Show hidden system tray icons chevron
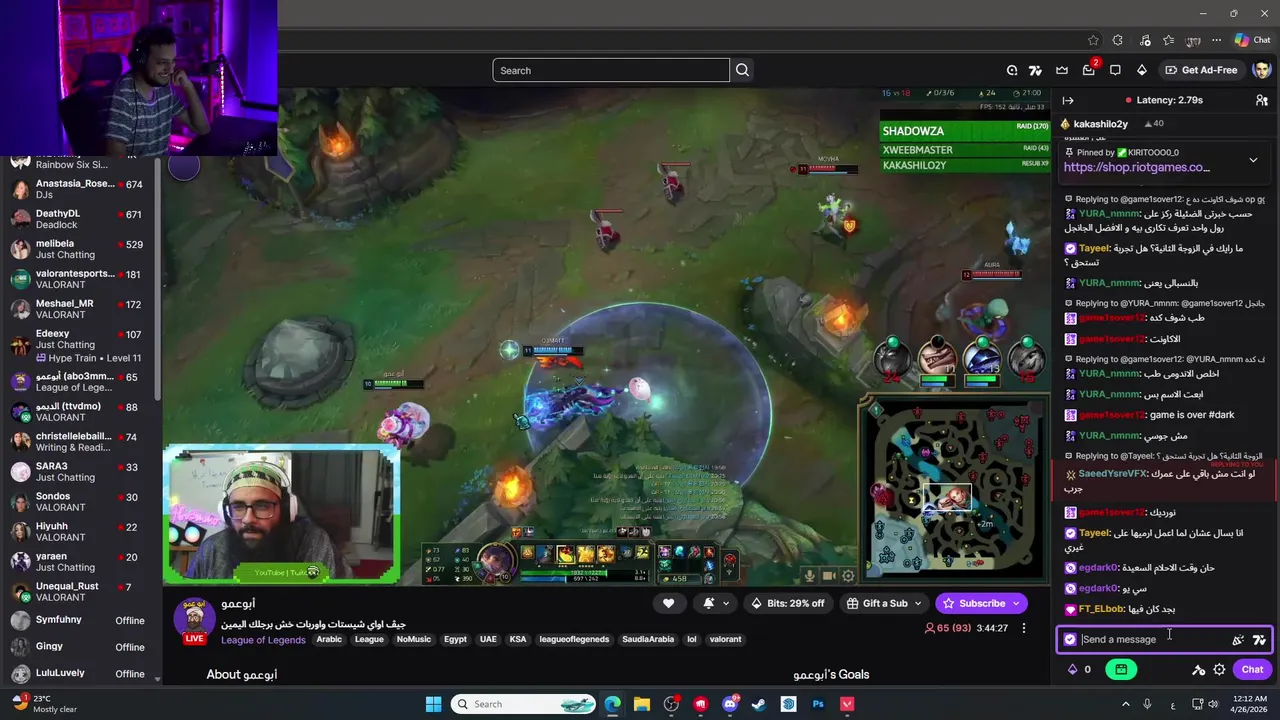Viewport: 1280px width, 720px height. [1124, 704]
